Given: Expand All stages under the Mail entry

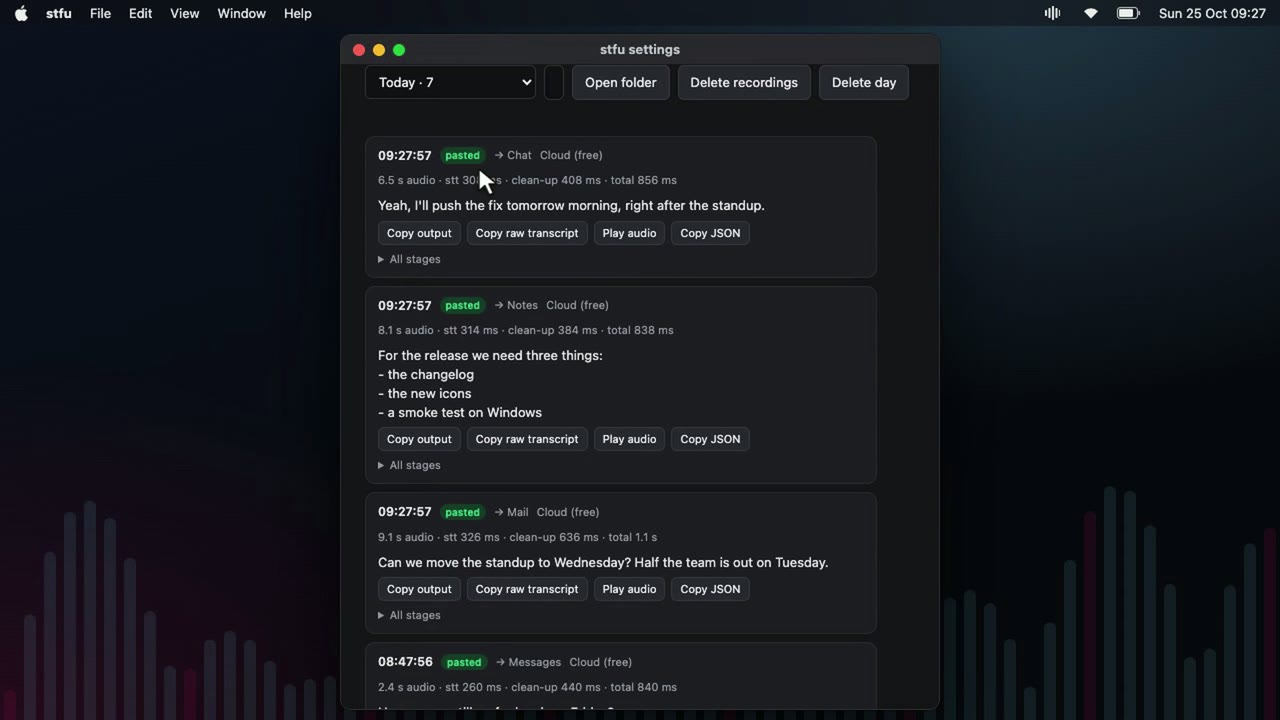Looking at the screenshot, I should coord(409,615).
